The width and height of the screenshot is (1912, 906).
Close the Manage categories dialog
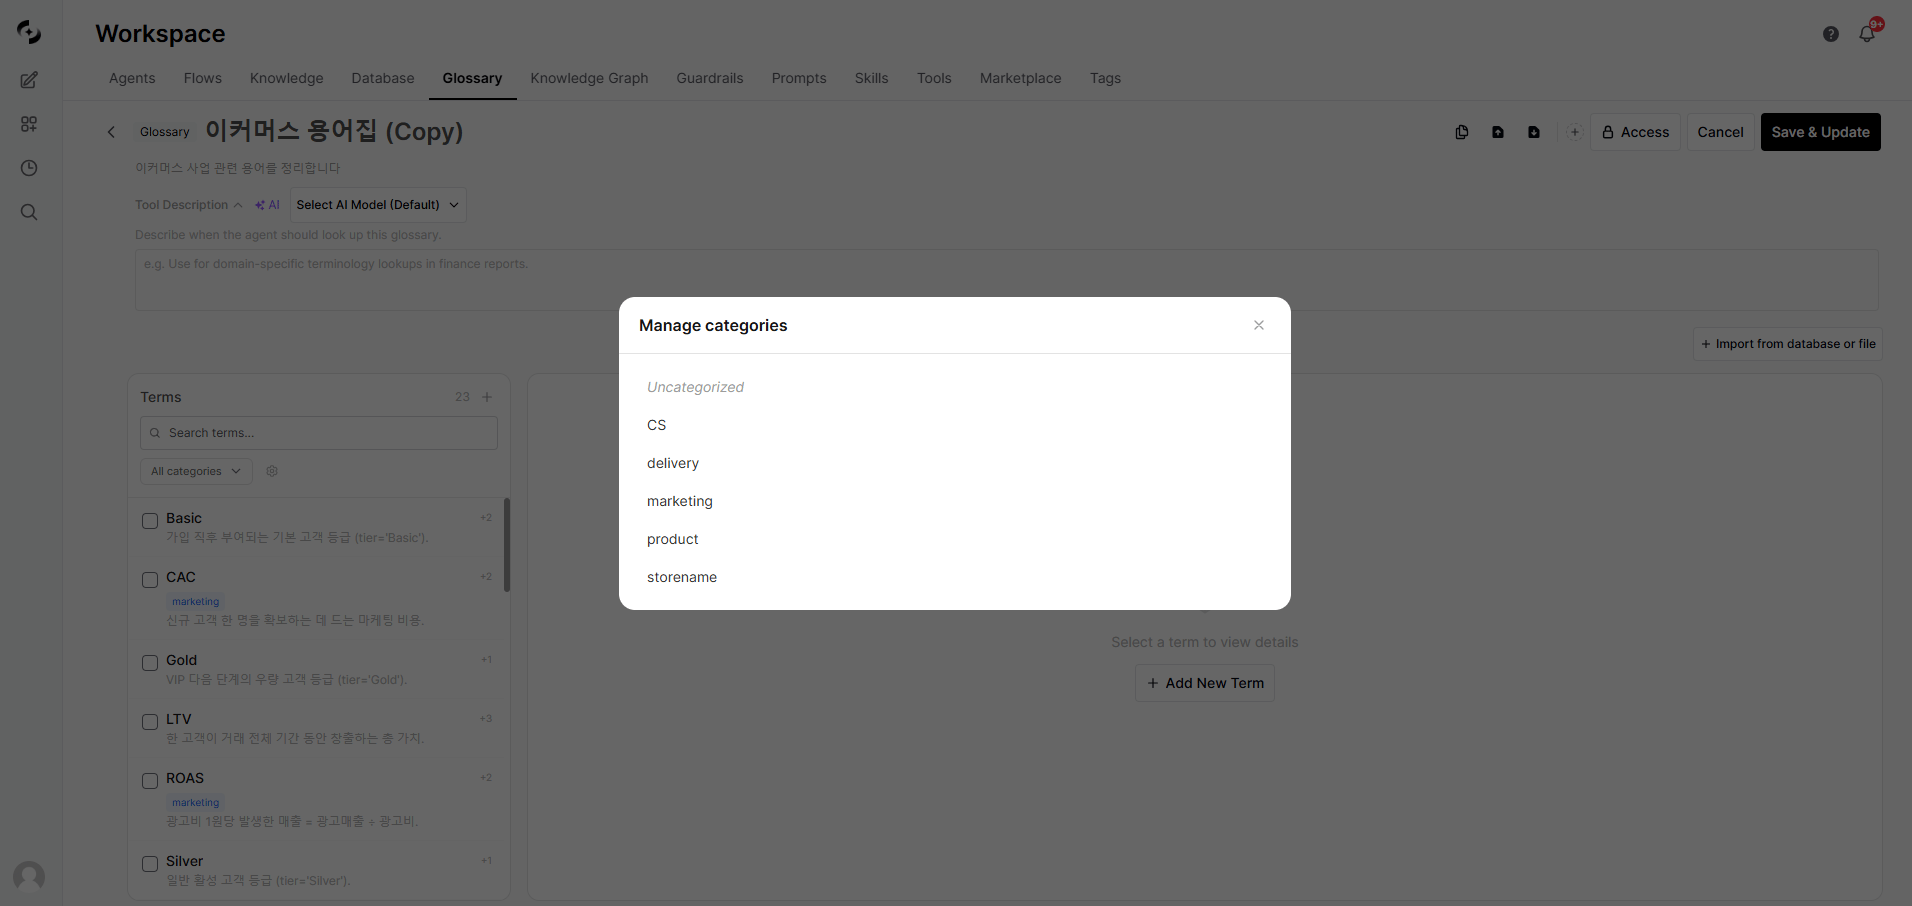pos(1259,325)
